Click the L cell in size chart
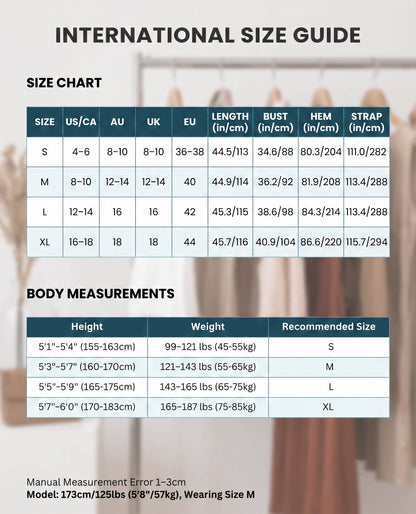Viewport: 416px width, 514px height. 45,212
